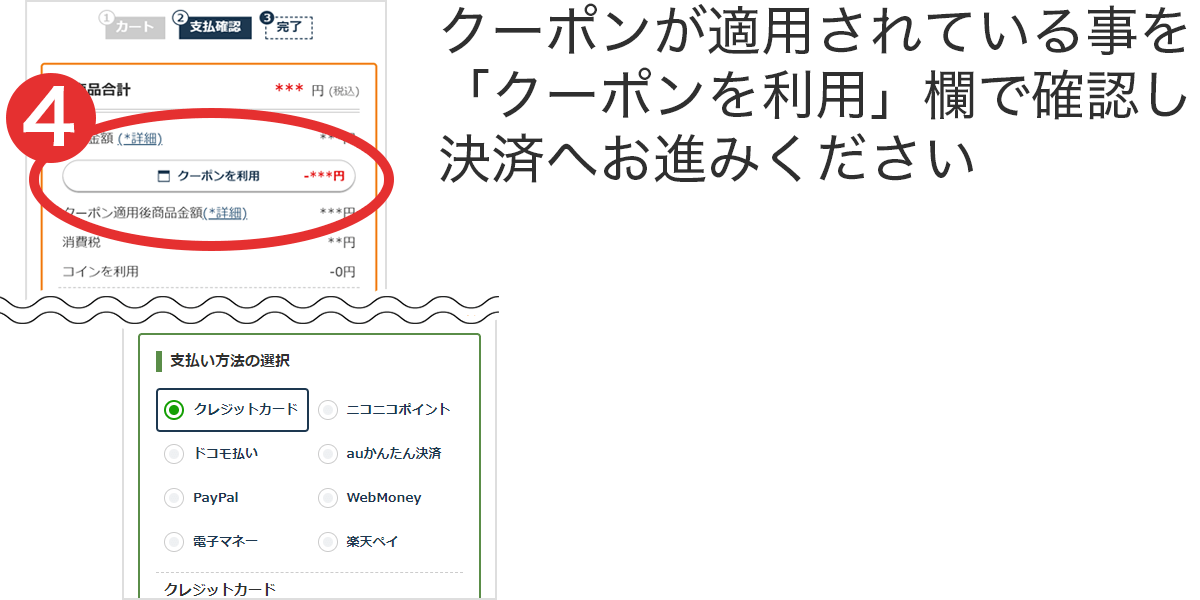Click the coupon icon beside クーポンを利用
The height and width of the screenshot is (600, 1200).
point(164,176)
